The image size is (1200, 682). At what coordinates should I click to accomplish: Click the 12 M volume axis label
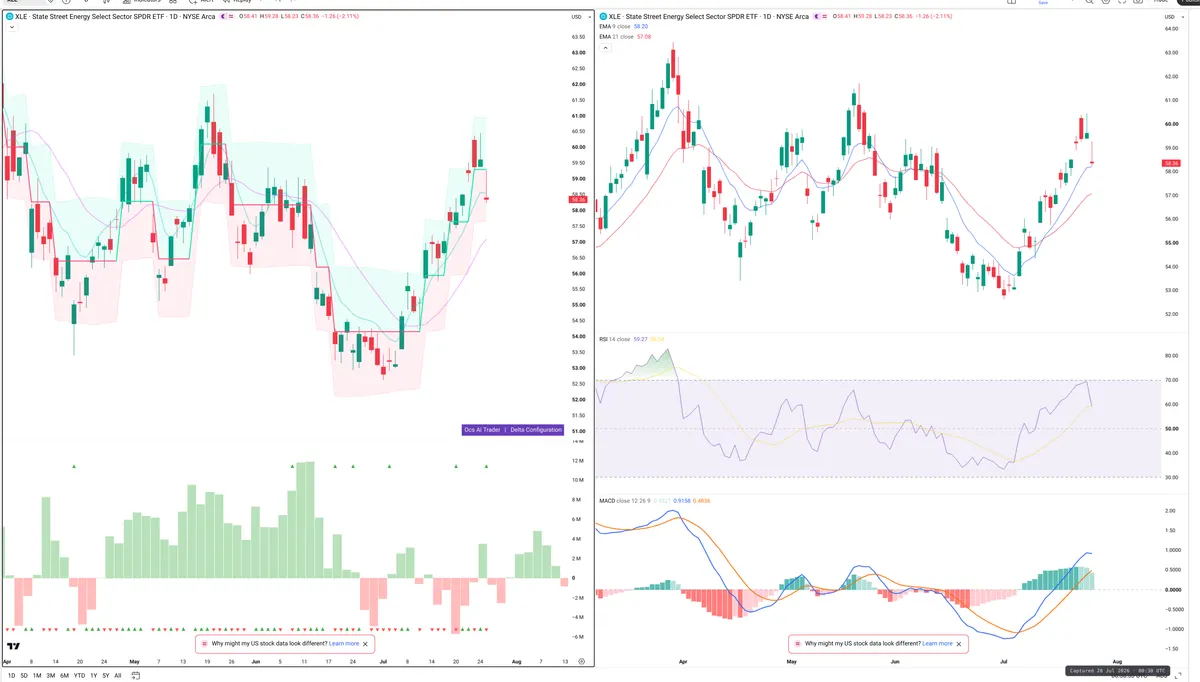coord(577,461)
